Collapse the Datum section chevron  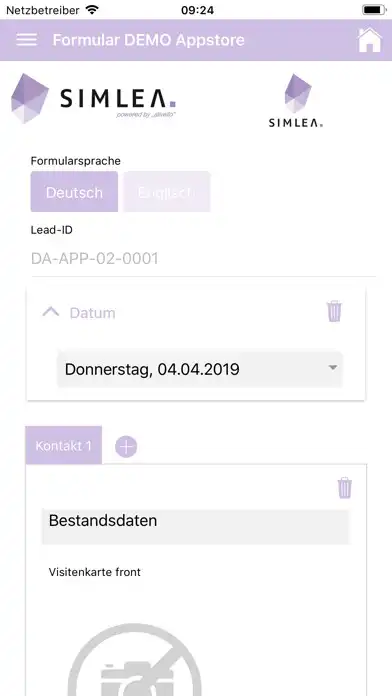point(51,312)
